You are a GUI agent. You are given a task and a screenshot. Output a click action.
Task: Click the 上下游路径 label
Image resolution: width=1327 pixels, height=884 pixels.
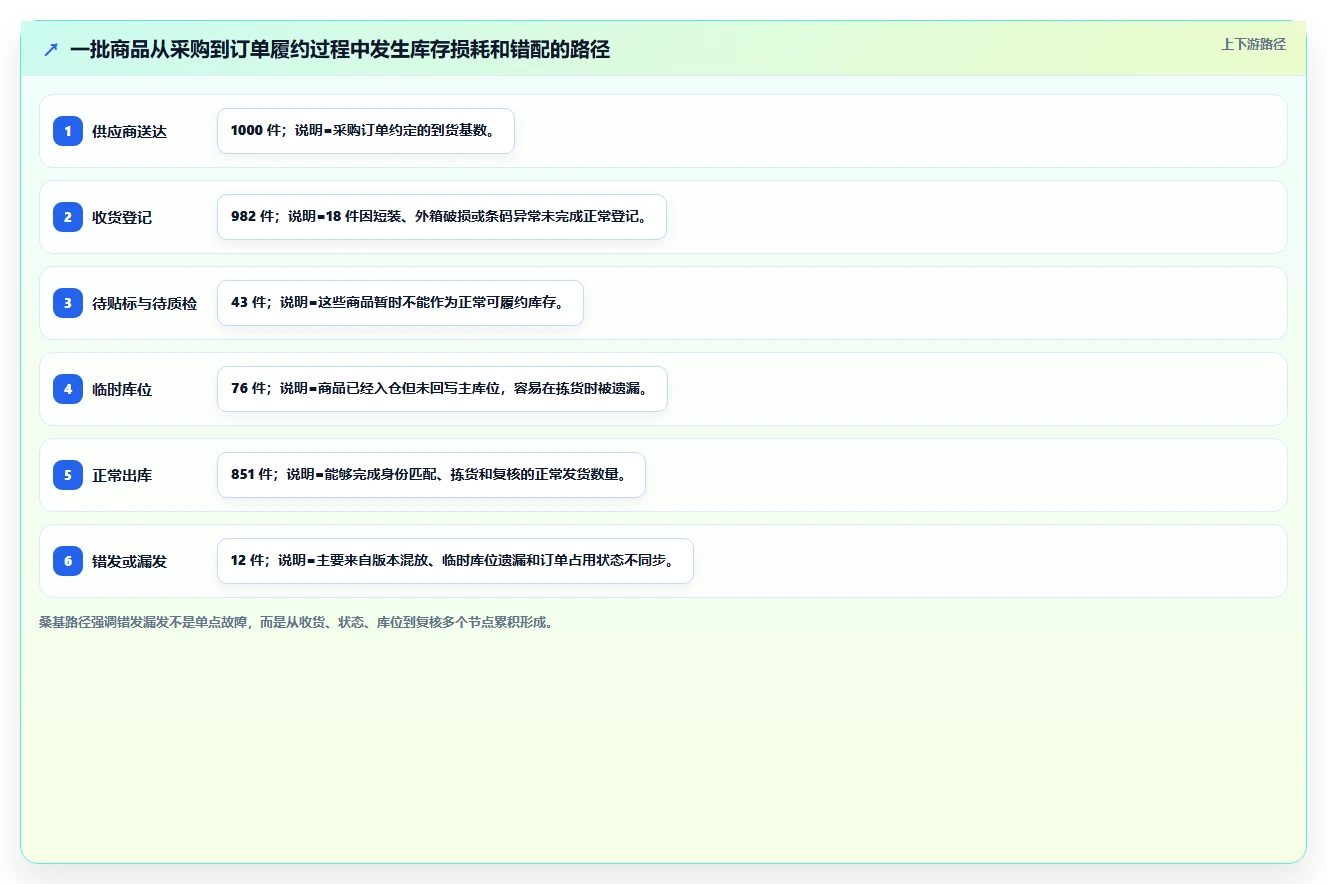1253,45
